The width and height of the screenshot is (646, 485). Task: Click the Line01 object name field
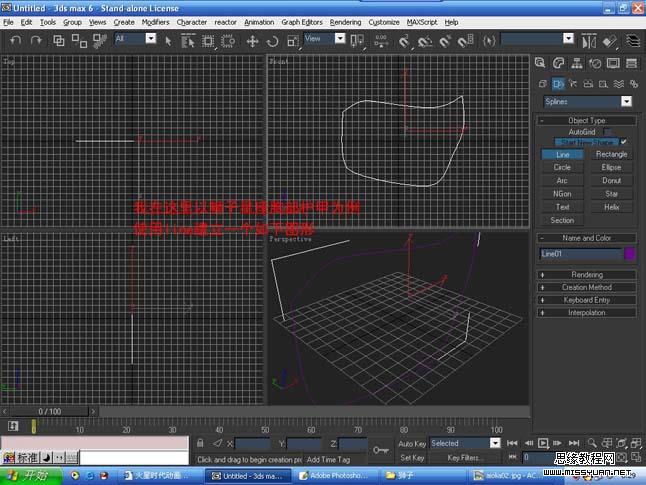tap(580, 254)
